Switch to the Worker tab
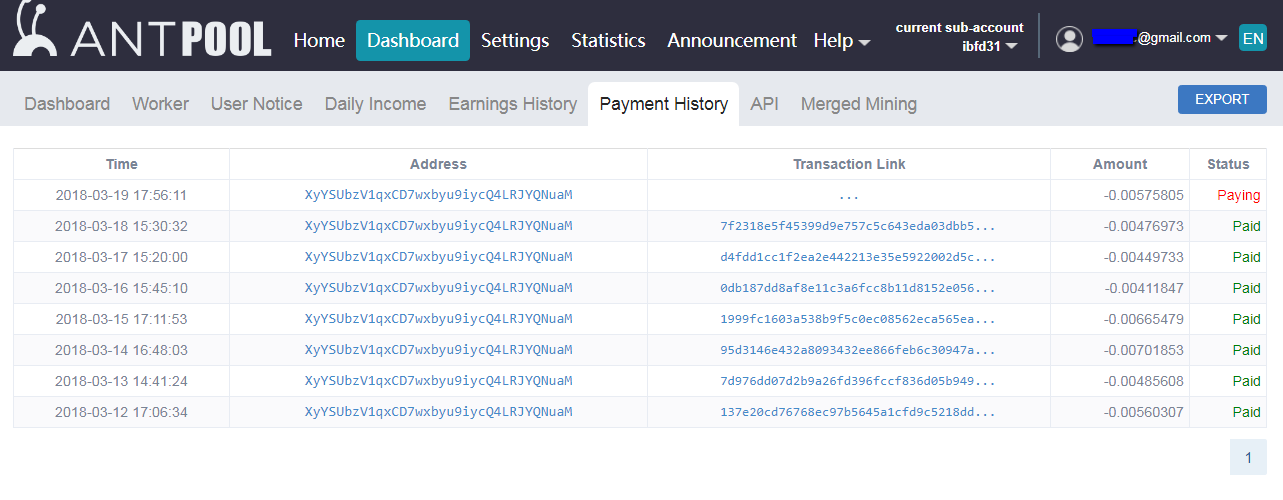Image resolution: width=1283 pixels, height=500 pixels. (160, 104)
